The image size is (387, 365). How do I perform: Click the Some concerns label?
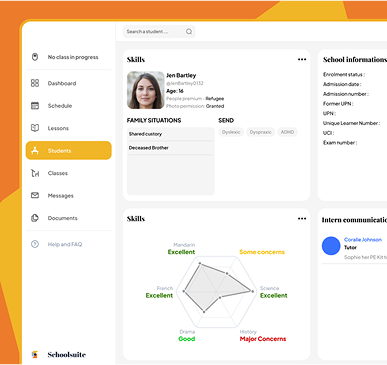pos(262,252)
